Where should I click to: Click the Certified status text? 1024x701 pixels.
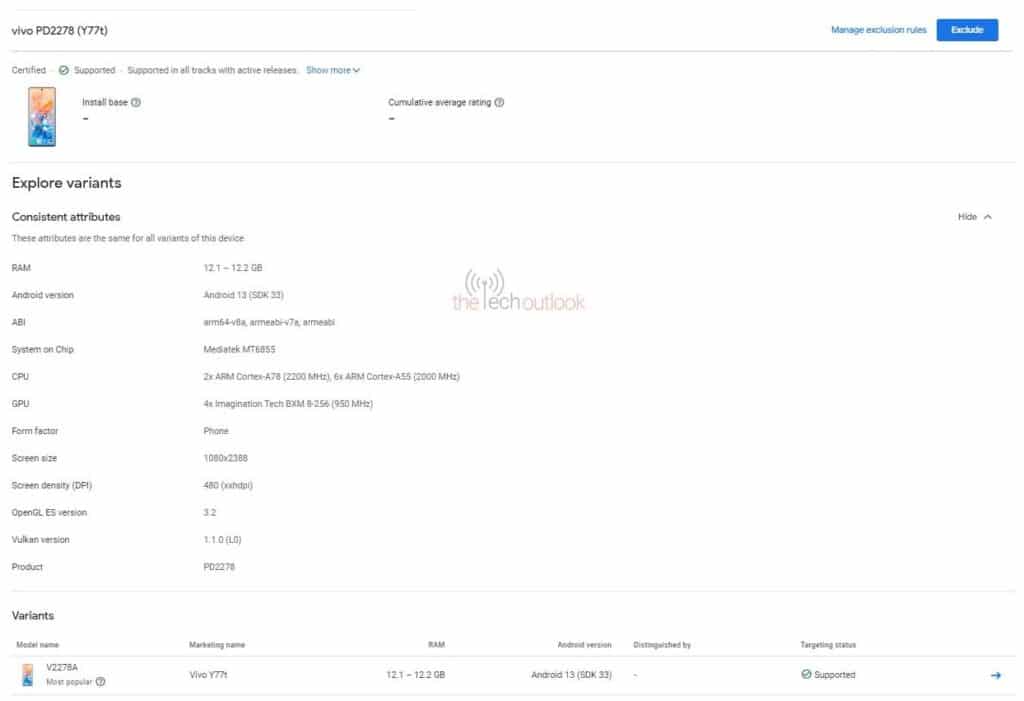(x=29, y=70)
